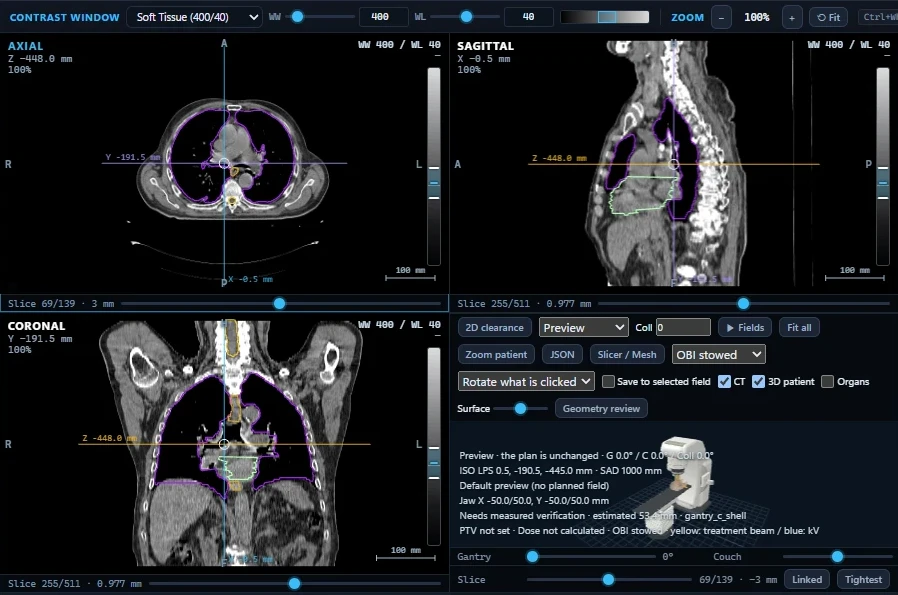Screen dimensions: 898x595
Task: Open the OBI stowed dropdown
Action: [718, 354]
